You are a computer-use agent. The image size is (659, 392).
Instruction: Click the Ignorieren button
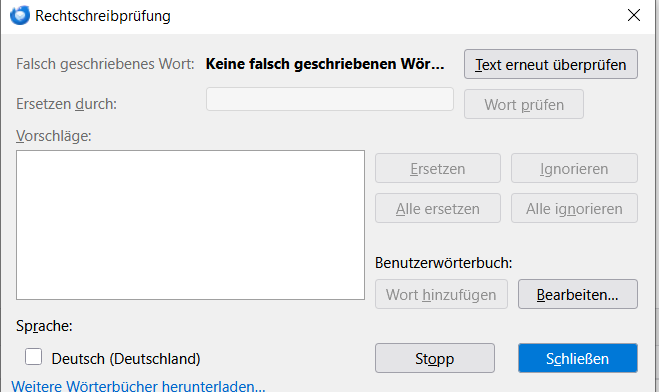click(x=574, y=168)
